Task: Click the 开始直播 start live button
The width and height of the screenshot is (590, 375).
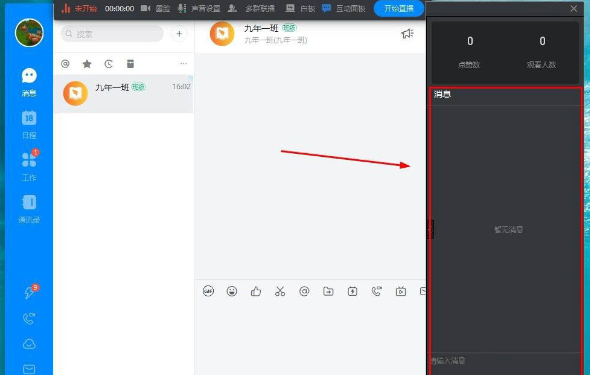Action: tap(399, 8)
